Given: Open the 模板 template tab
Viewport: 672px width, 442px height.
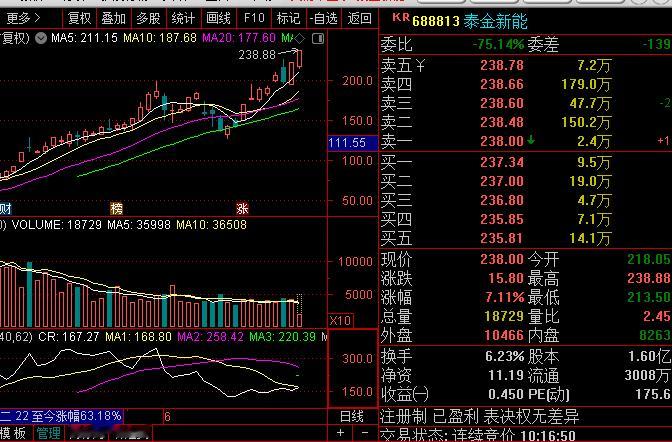Looking at the screenshot, I should point(13,433).
